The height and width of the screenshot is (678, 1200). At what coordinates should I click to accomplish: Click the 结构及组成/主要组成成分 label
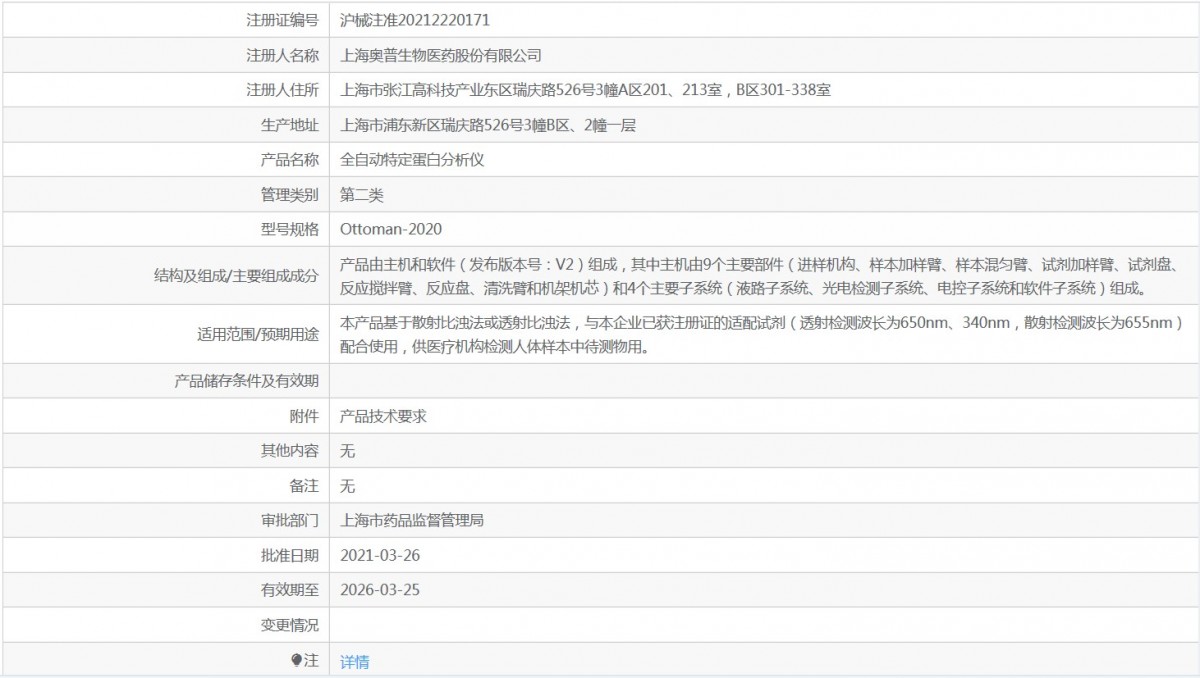(x=238, y=276)
